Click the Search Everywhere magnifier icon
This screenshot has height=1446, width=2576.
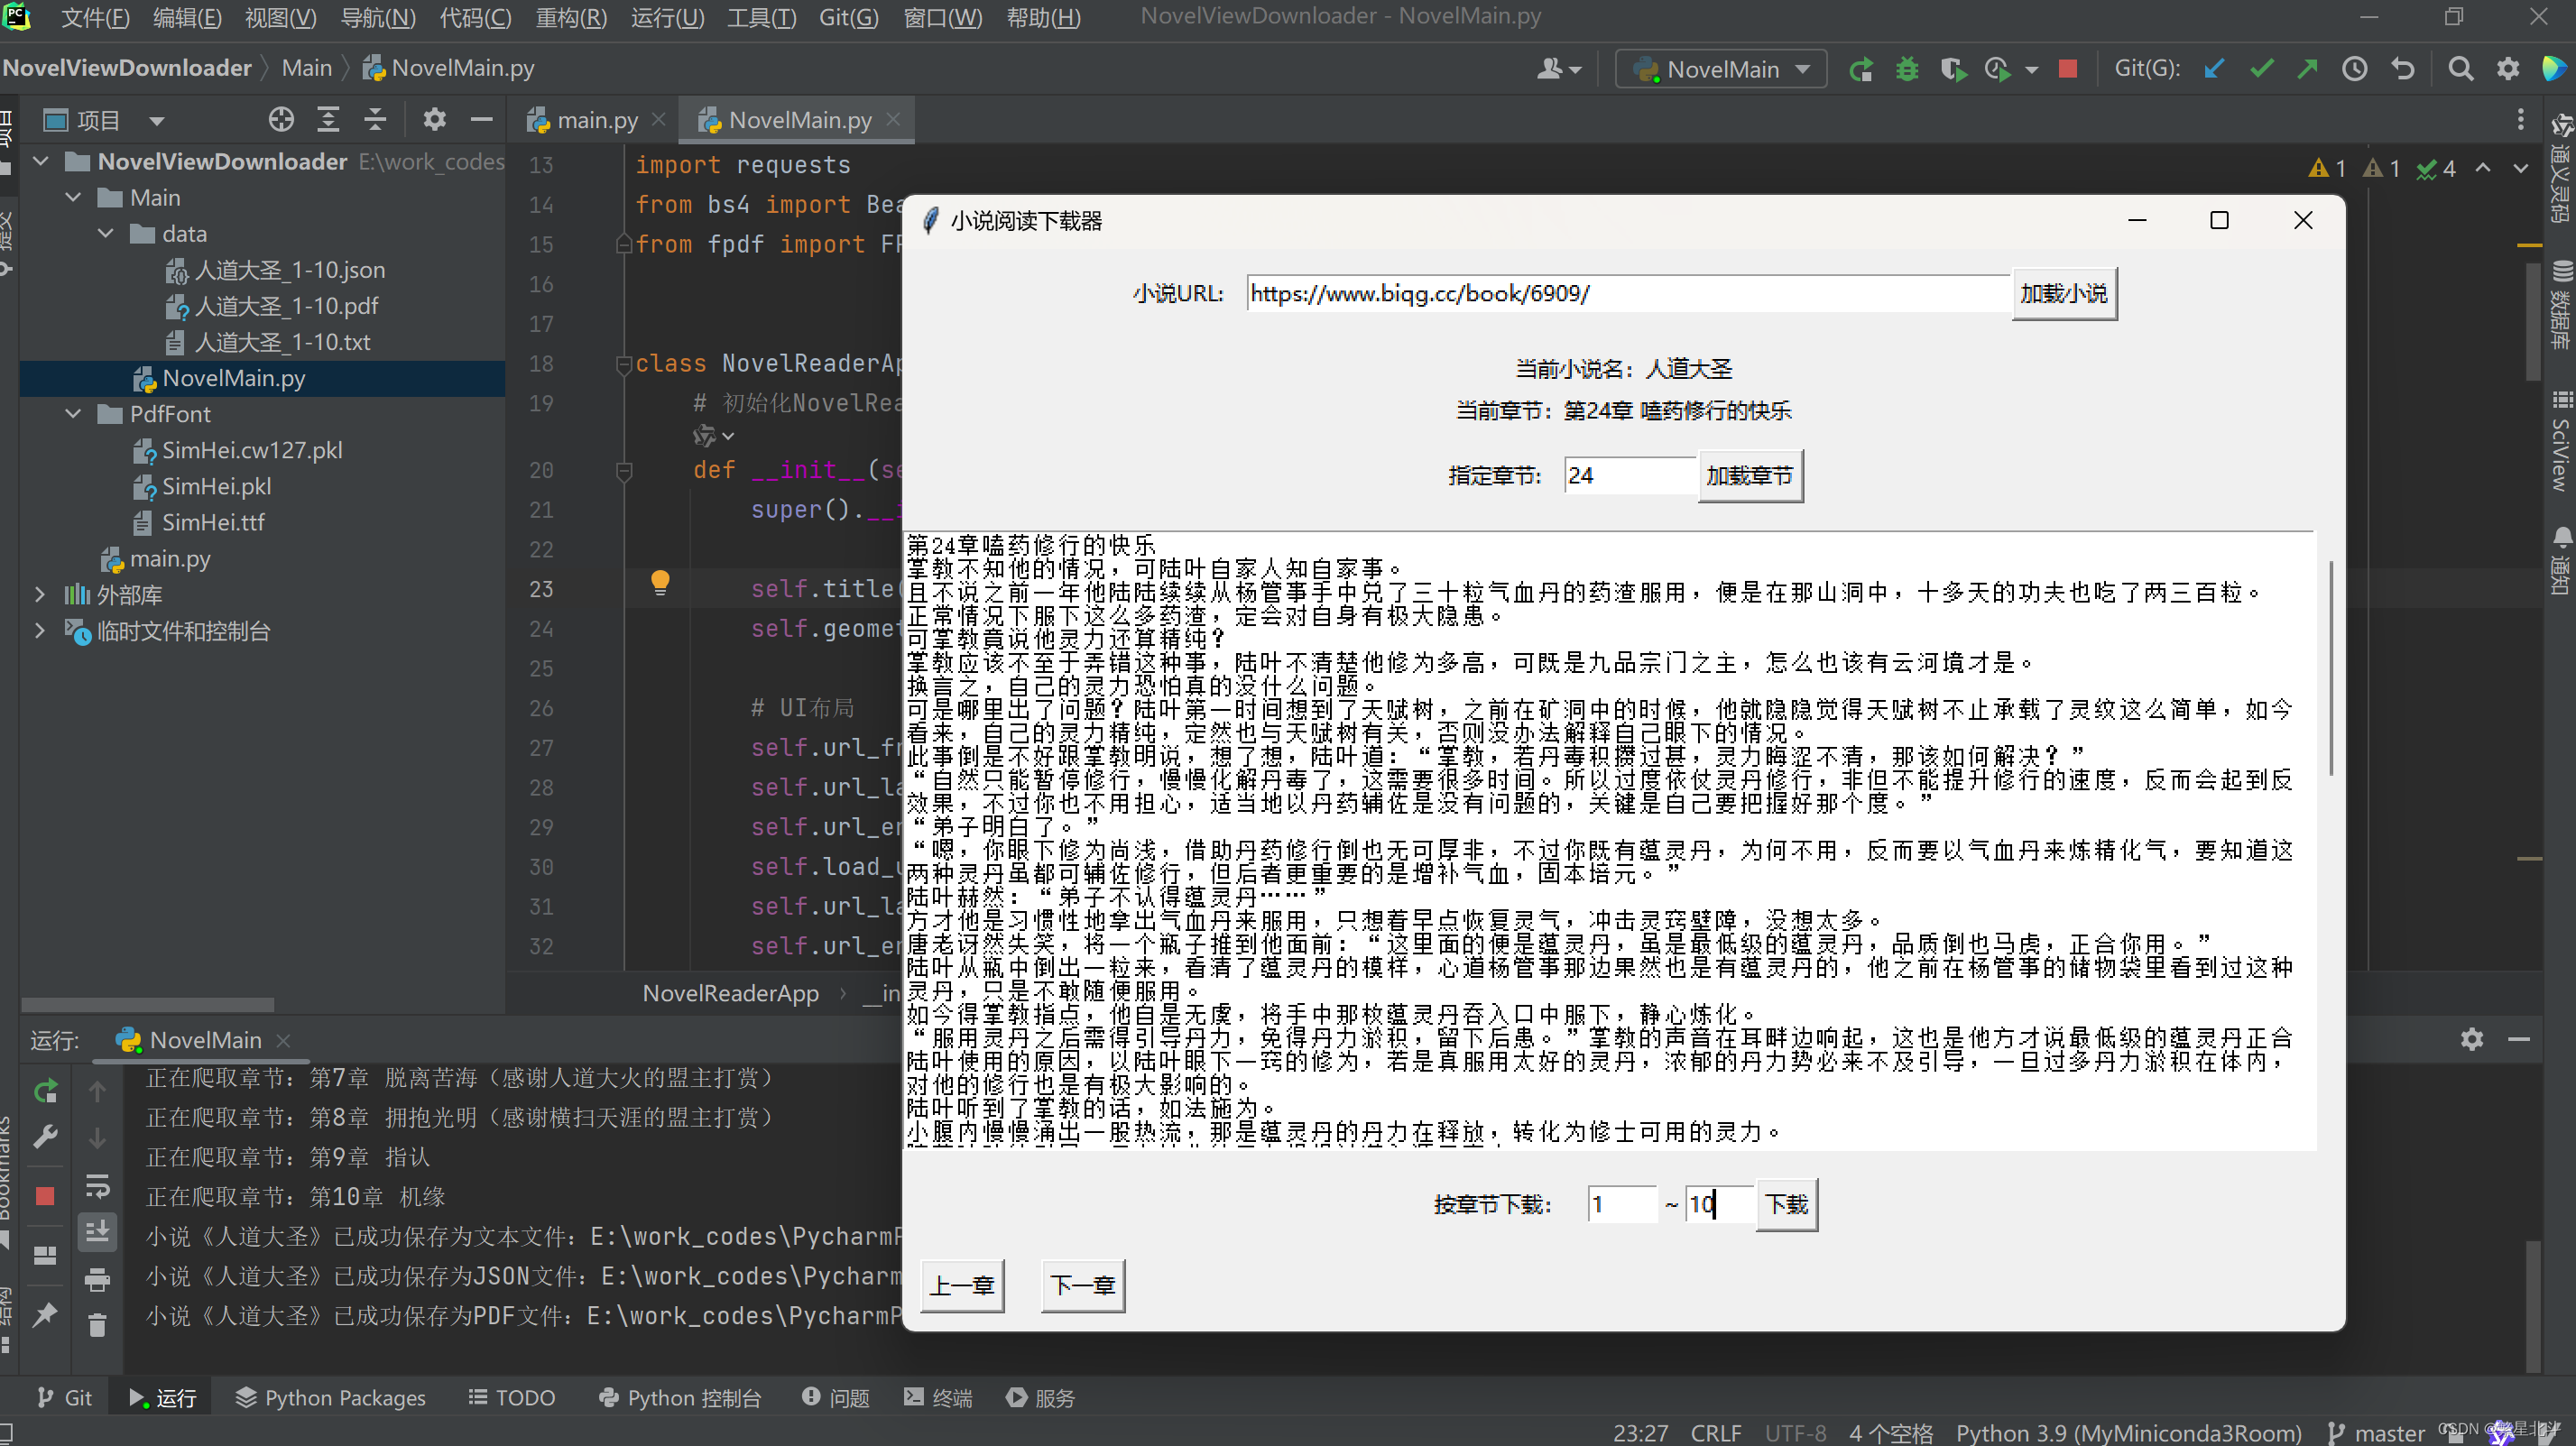[x=2460, y=69]
